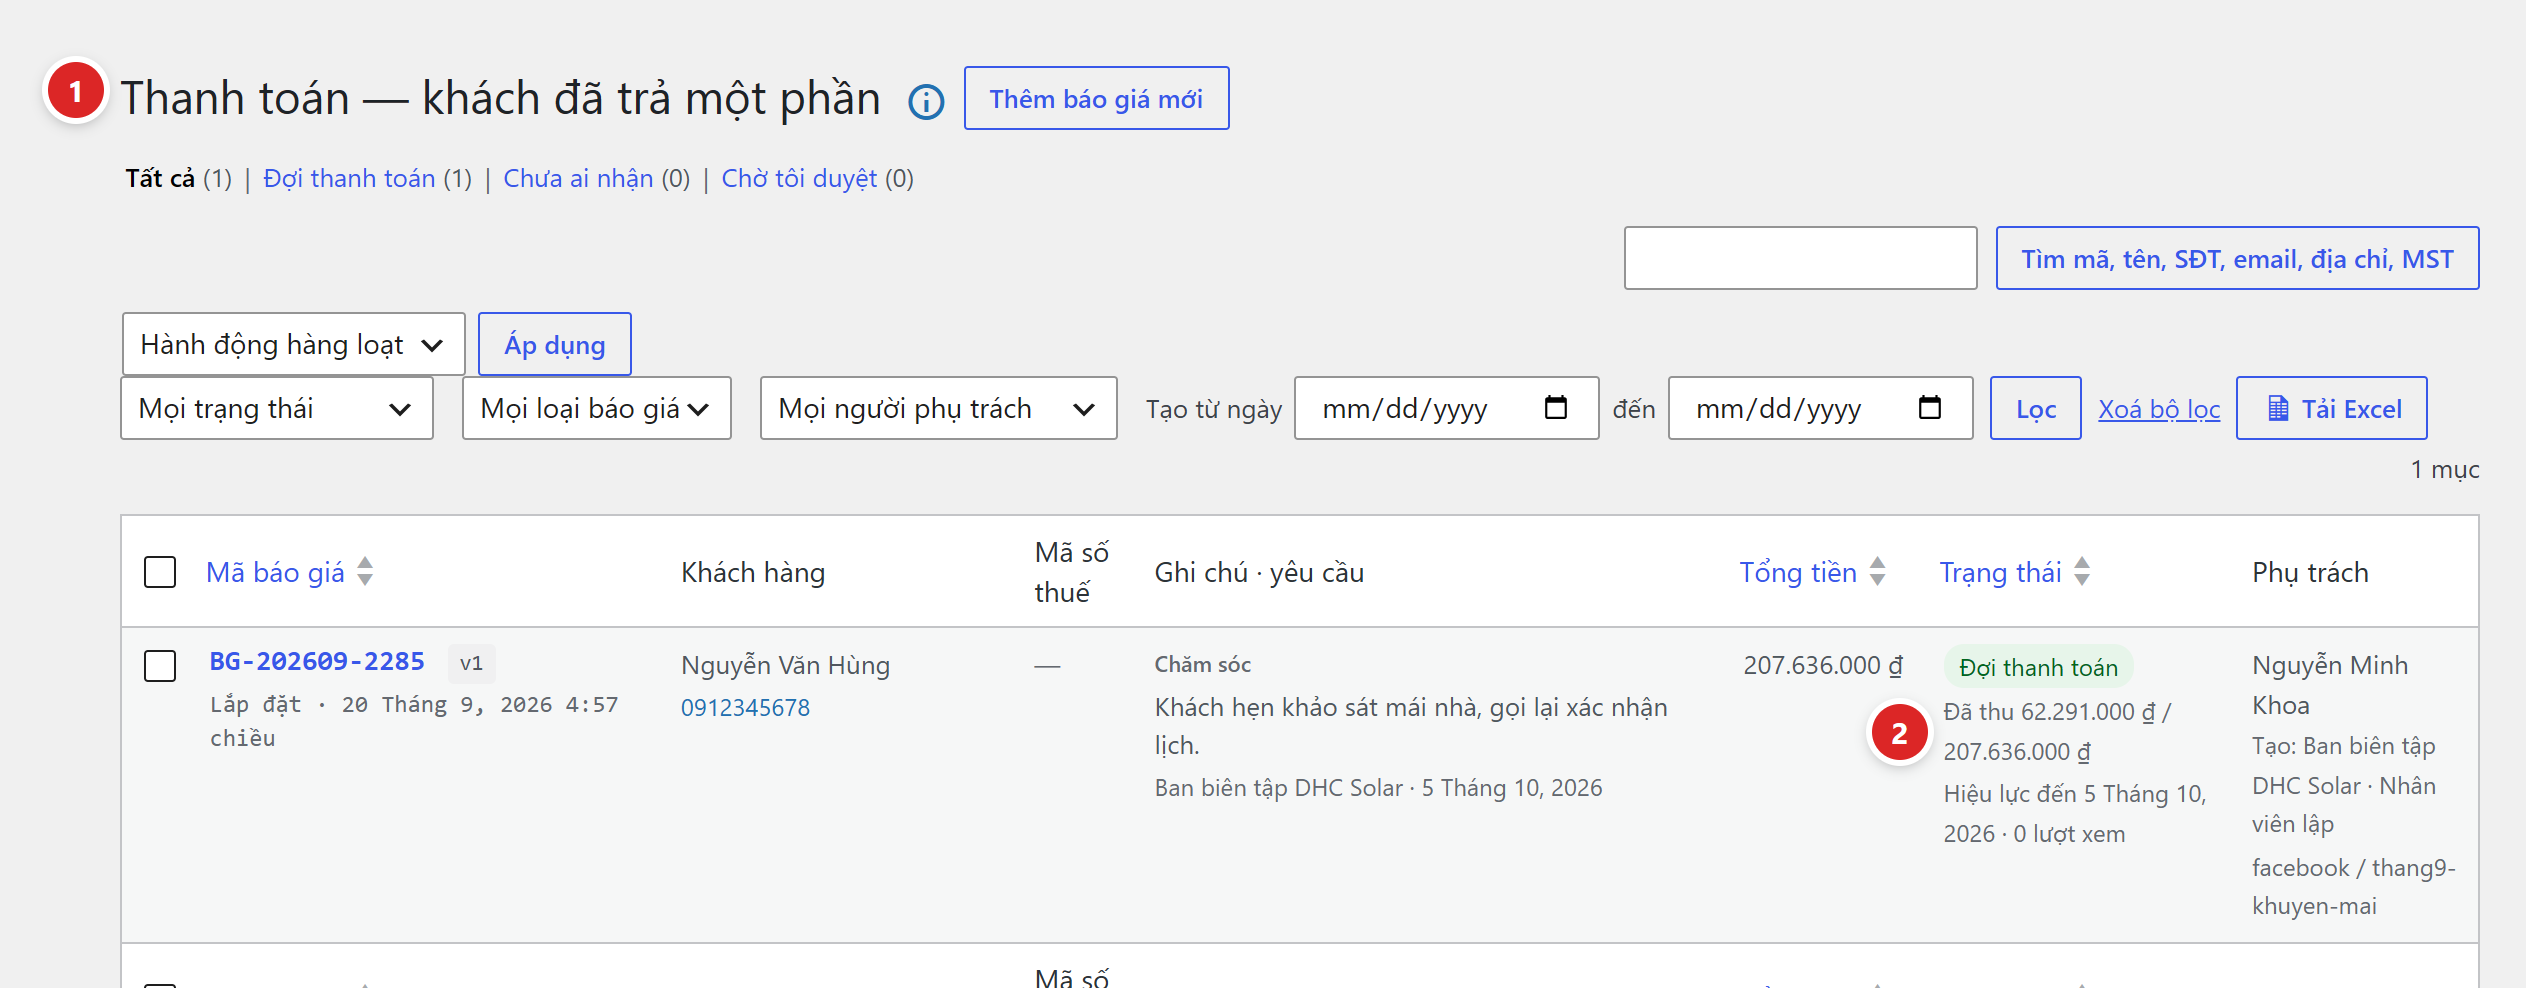
Task: Click the v1 version badge
Action: [471, 663]
